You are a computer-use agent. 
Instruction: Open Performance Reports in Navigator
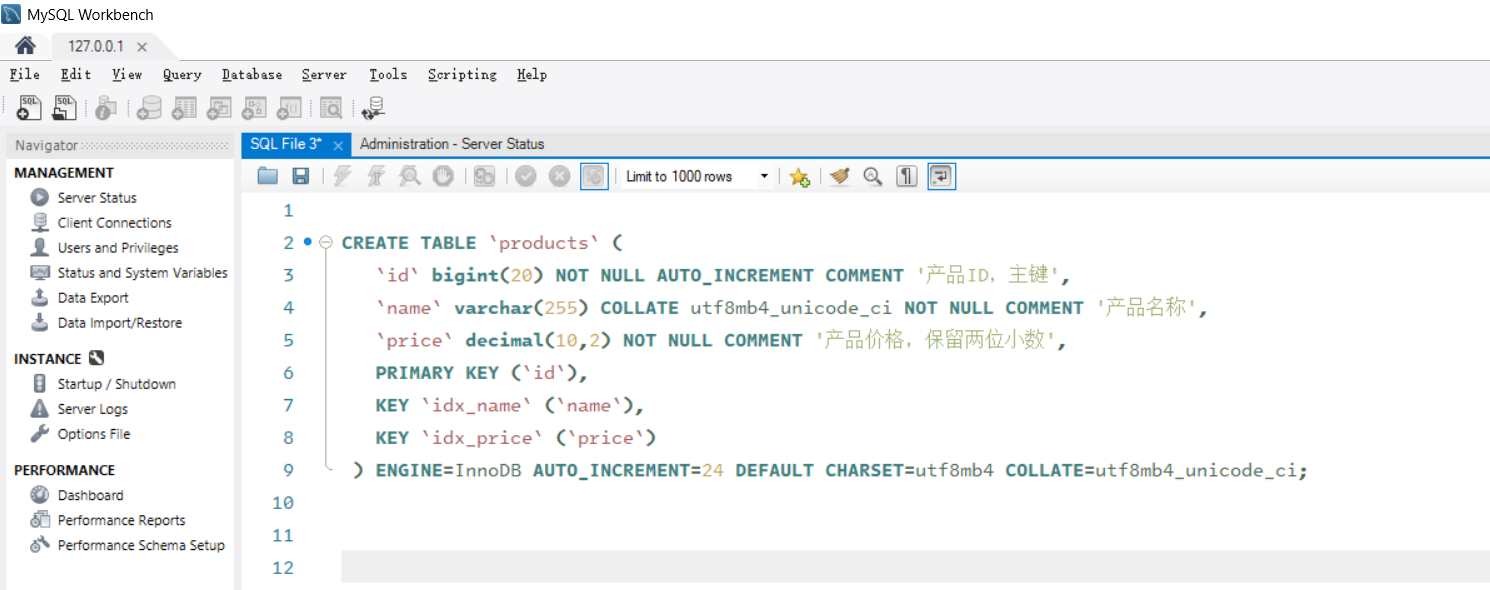coord(121,520)
